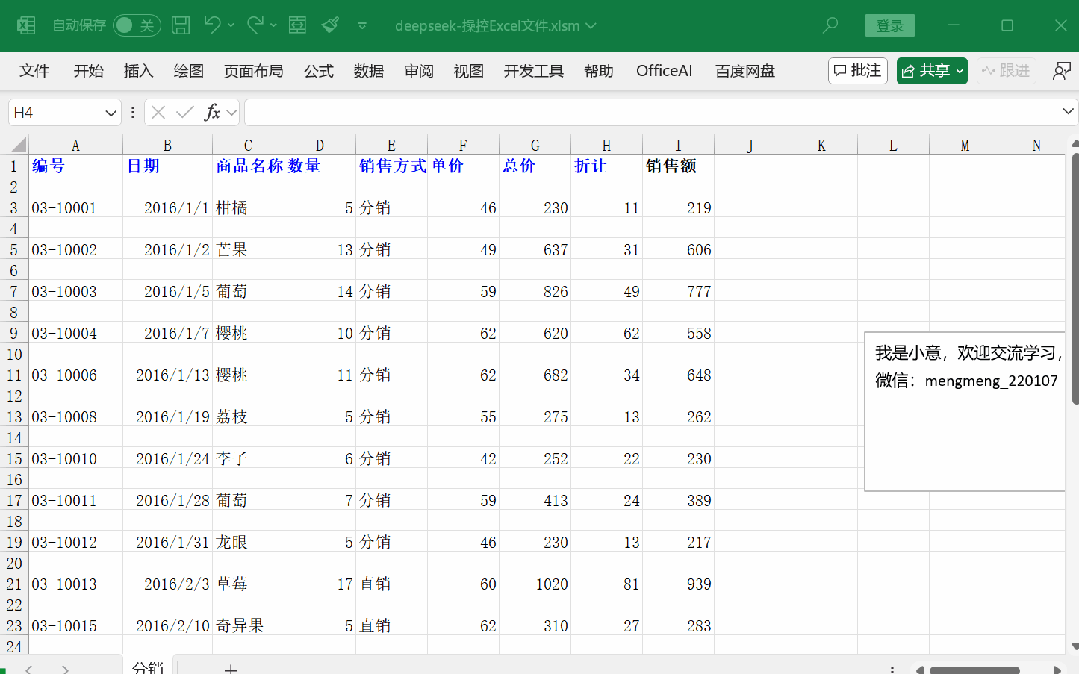Image resolution: width=1079 pixels, height=674 pixels.
Task: Click the 销售方式 header cell
Action: pyautogui.click(x=392, y=166)
